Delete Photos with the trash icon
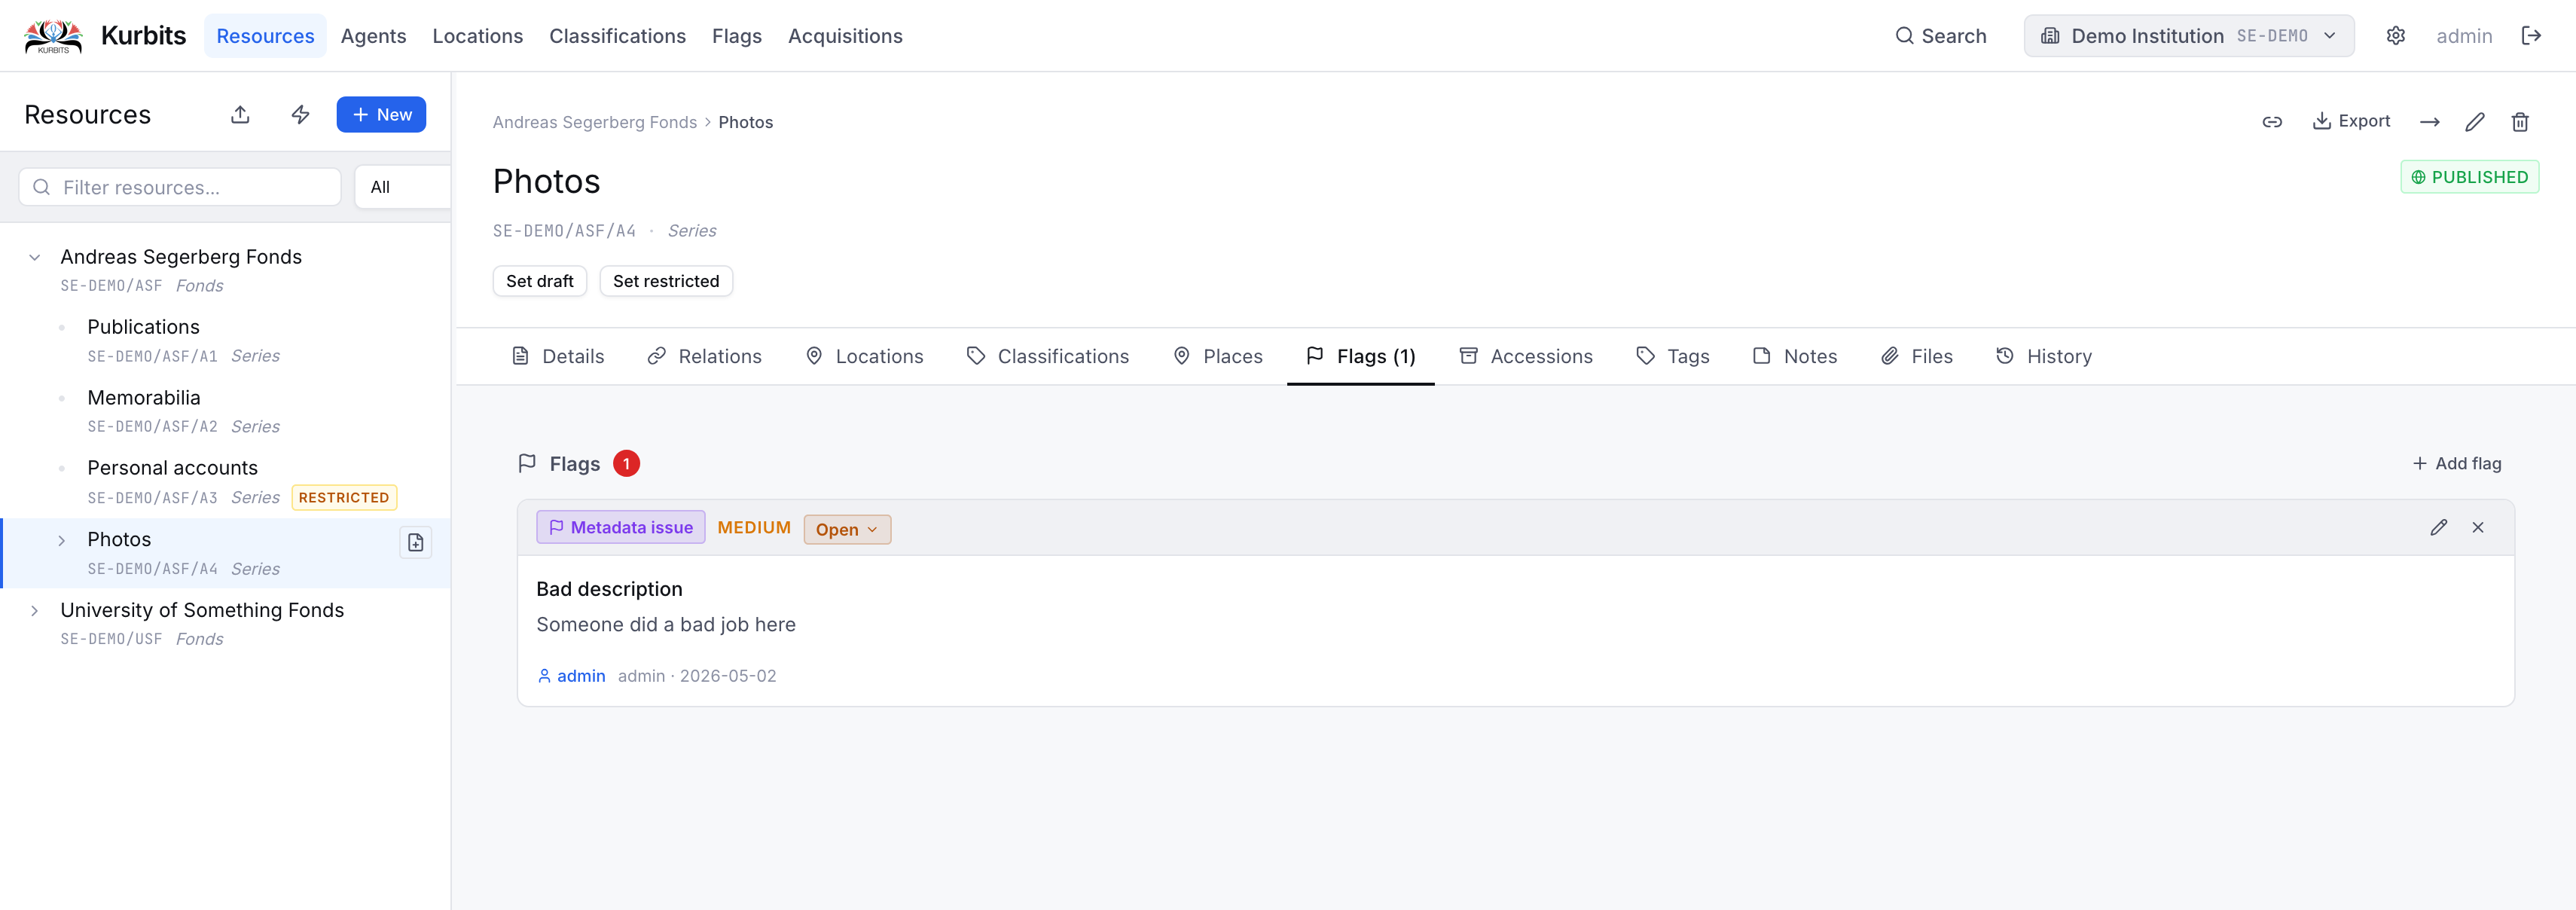This screenshot has width=2576, height=910. pyautogui.click(x=2520, y=122)
